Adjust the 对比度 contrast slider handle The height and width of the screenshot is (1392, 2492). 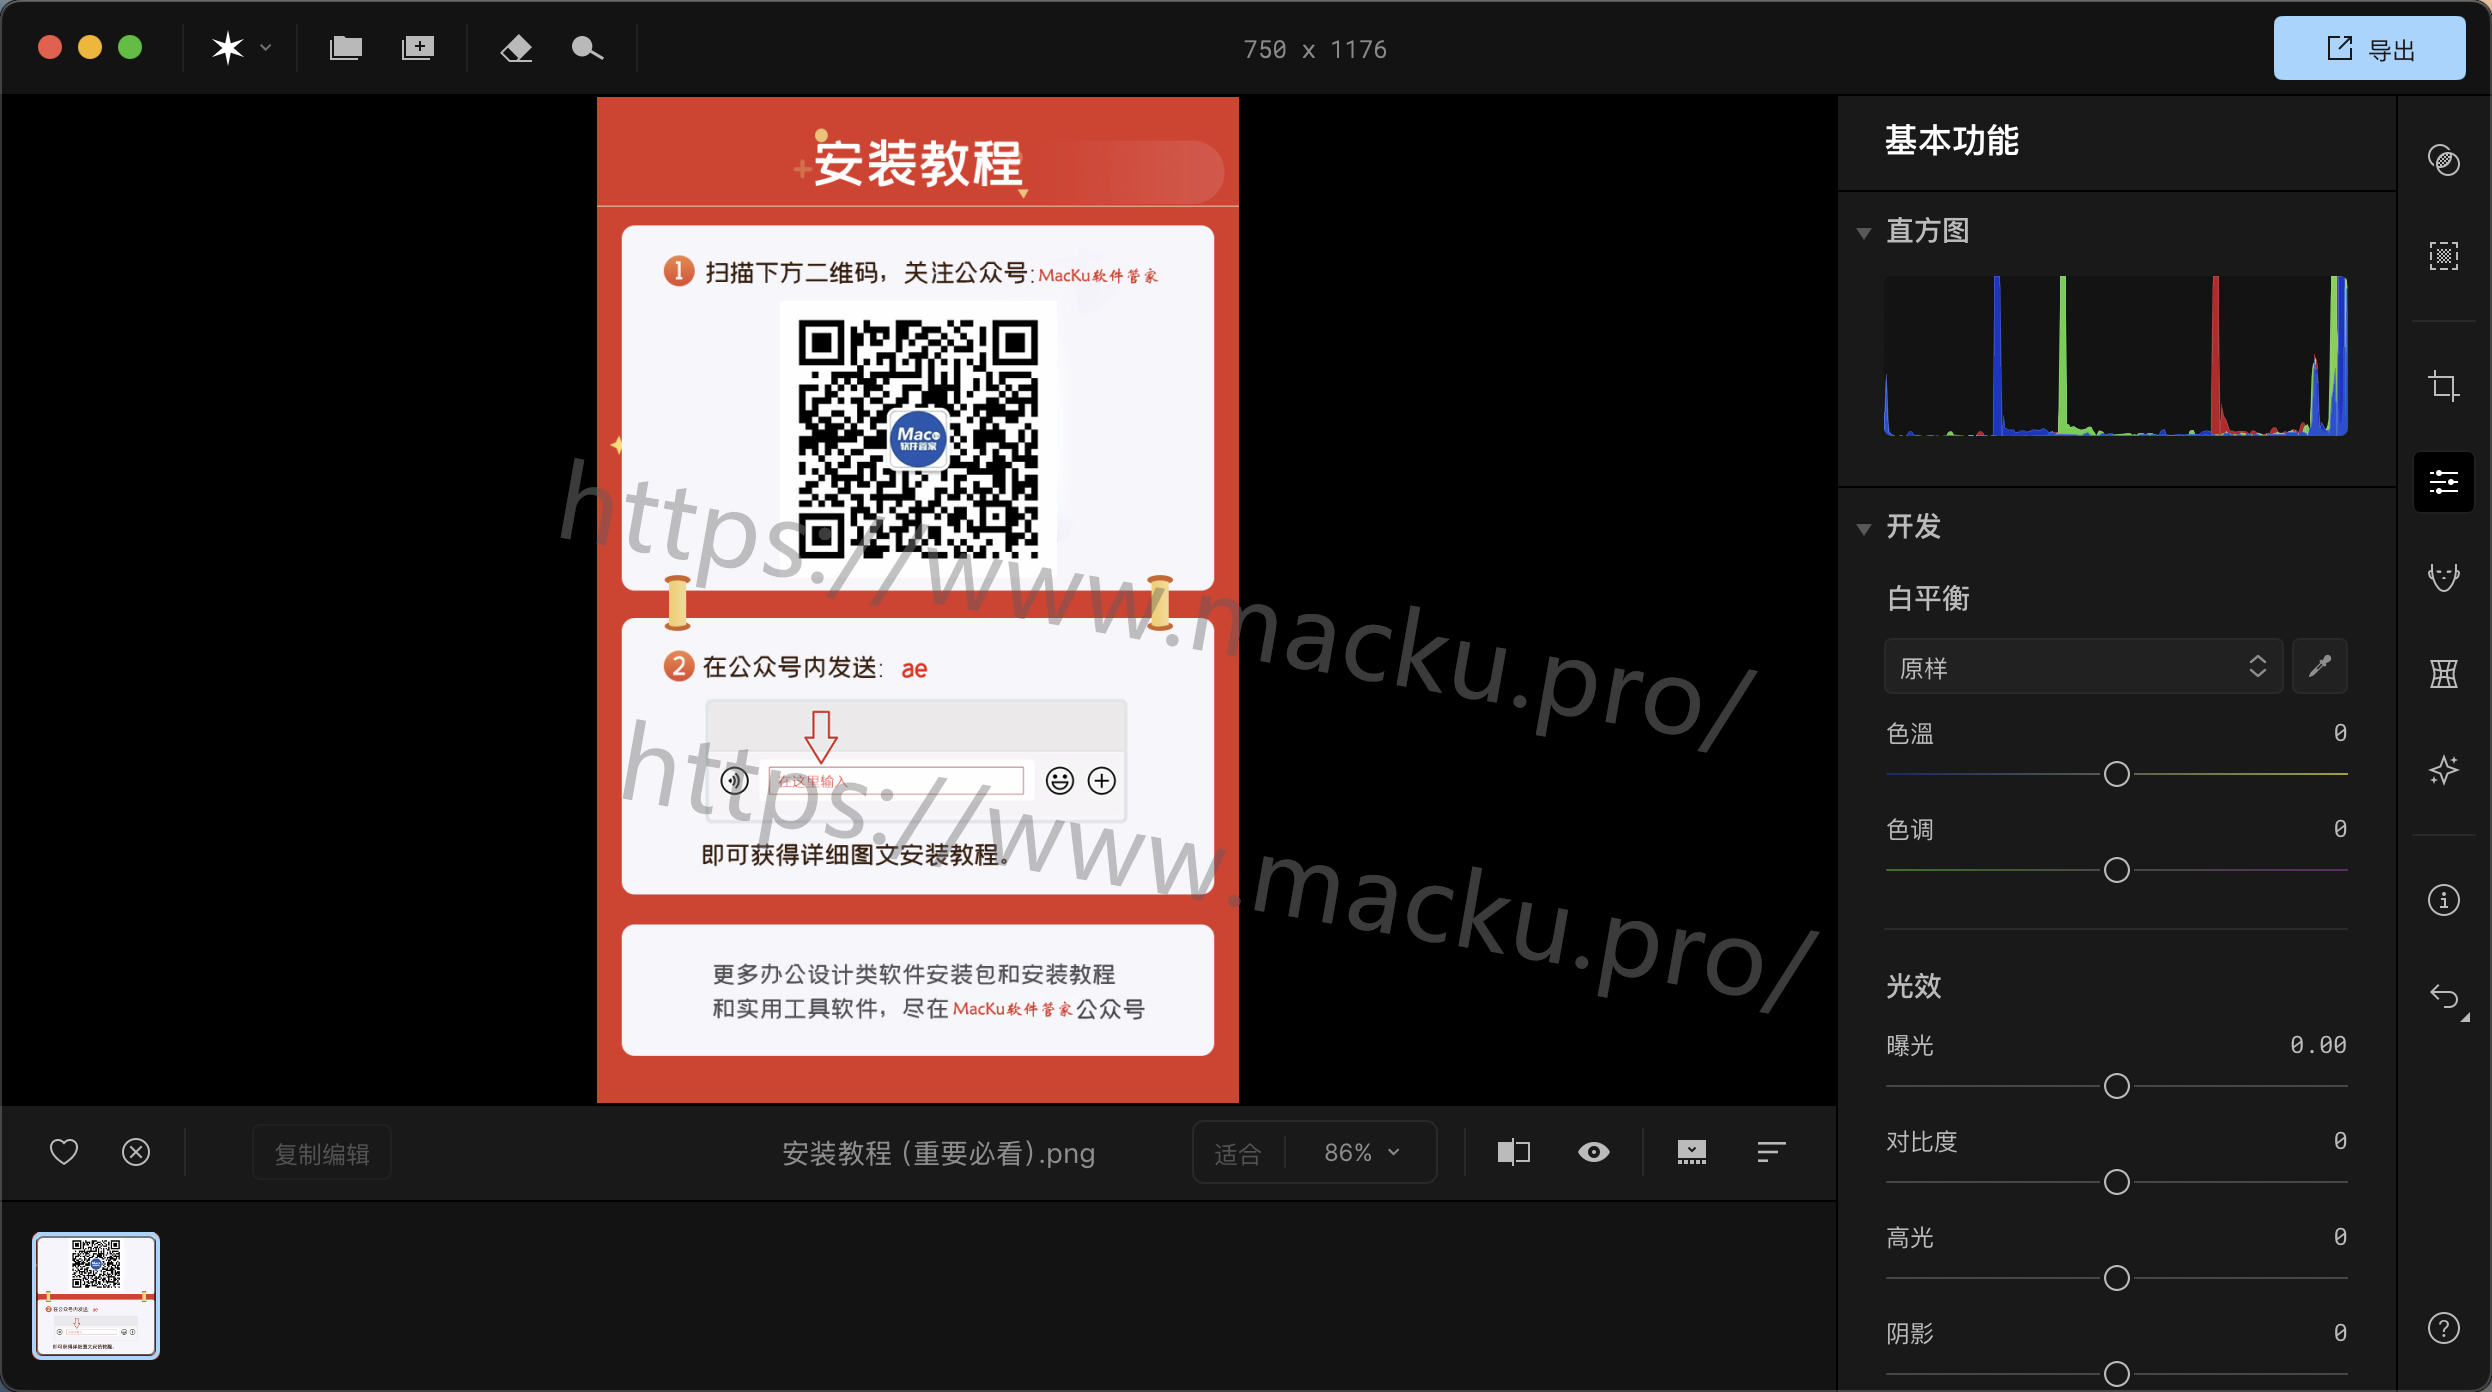pyautogui.click(x=2117, y=1182)
